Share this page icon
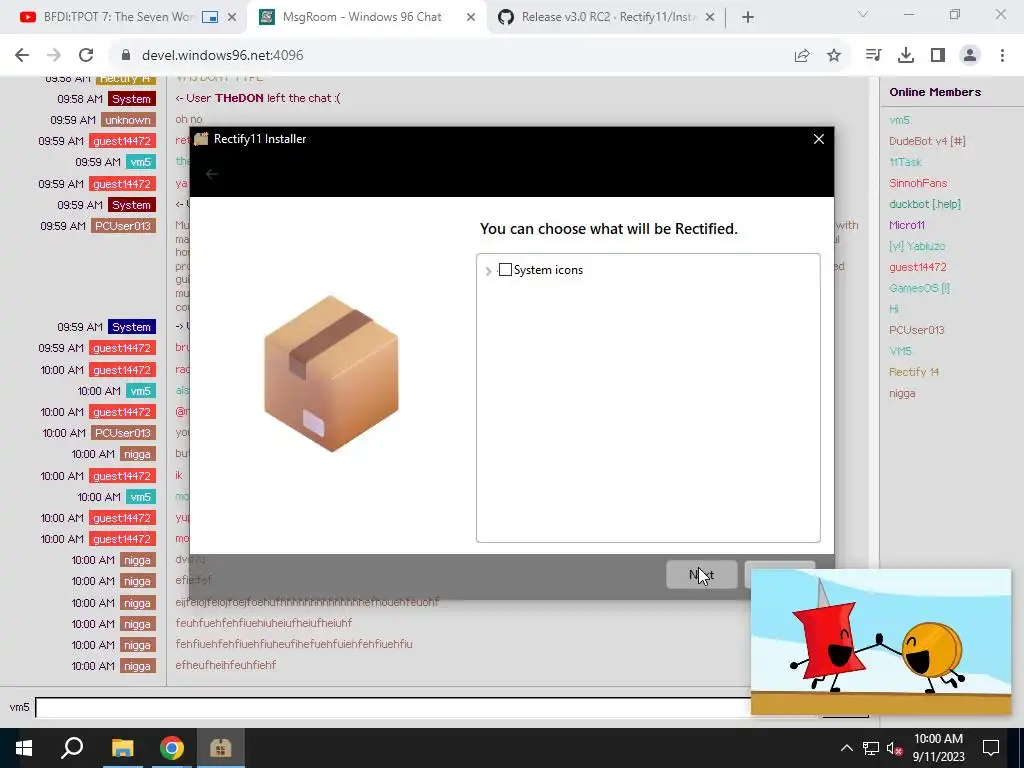 tap(802, 56)
